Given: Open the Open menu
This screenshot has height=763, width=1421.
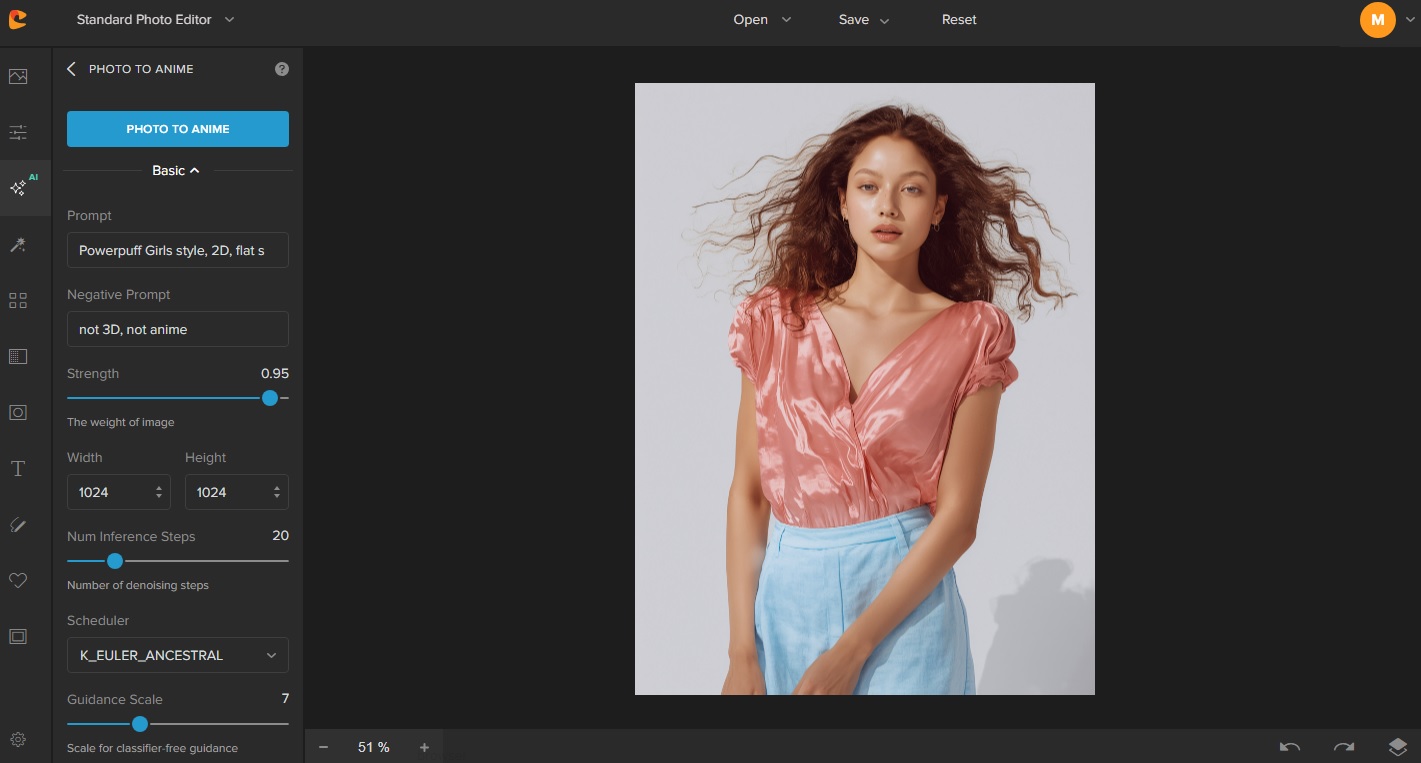Looking at the screenshot, I should click(761, 20).
